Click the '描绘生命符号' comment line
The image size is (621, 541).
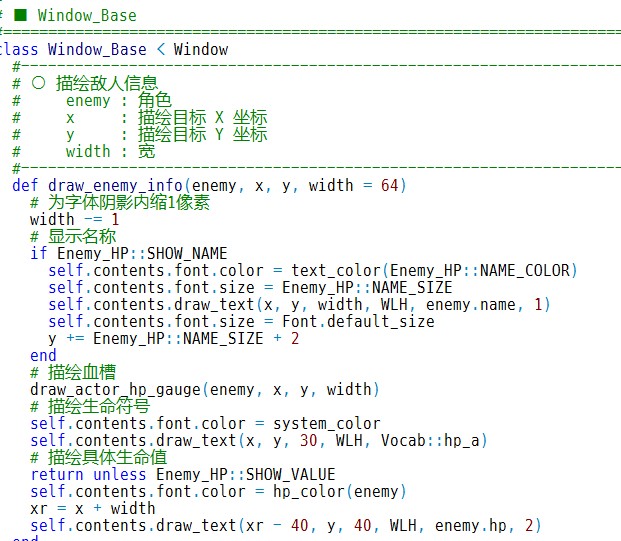[90, 406]
